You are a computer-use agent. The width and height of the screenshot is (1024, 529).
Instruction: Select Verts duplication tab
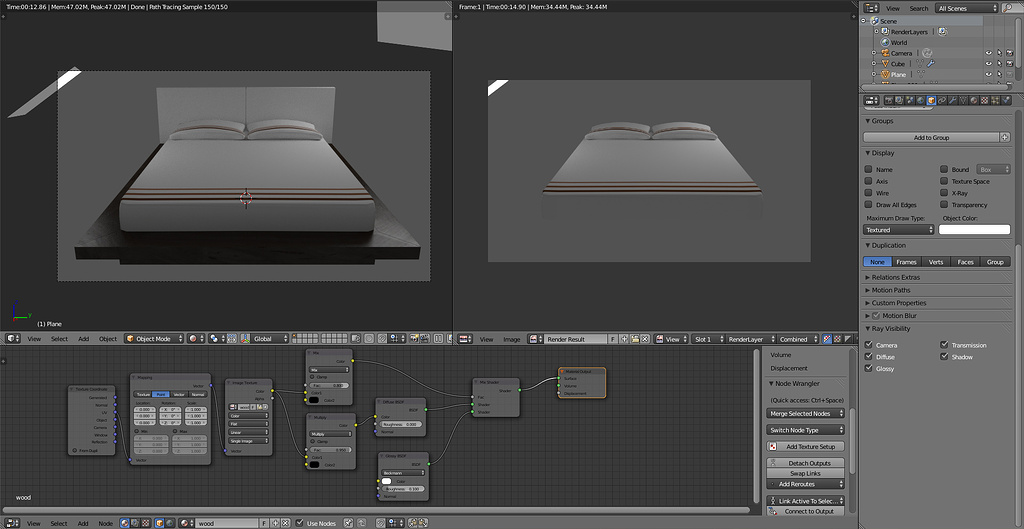pos(936,262)
